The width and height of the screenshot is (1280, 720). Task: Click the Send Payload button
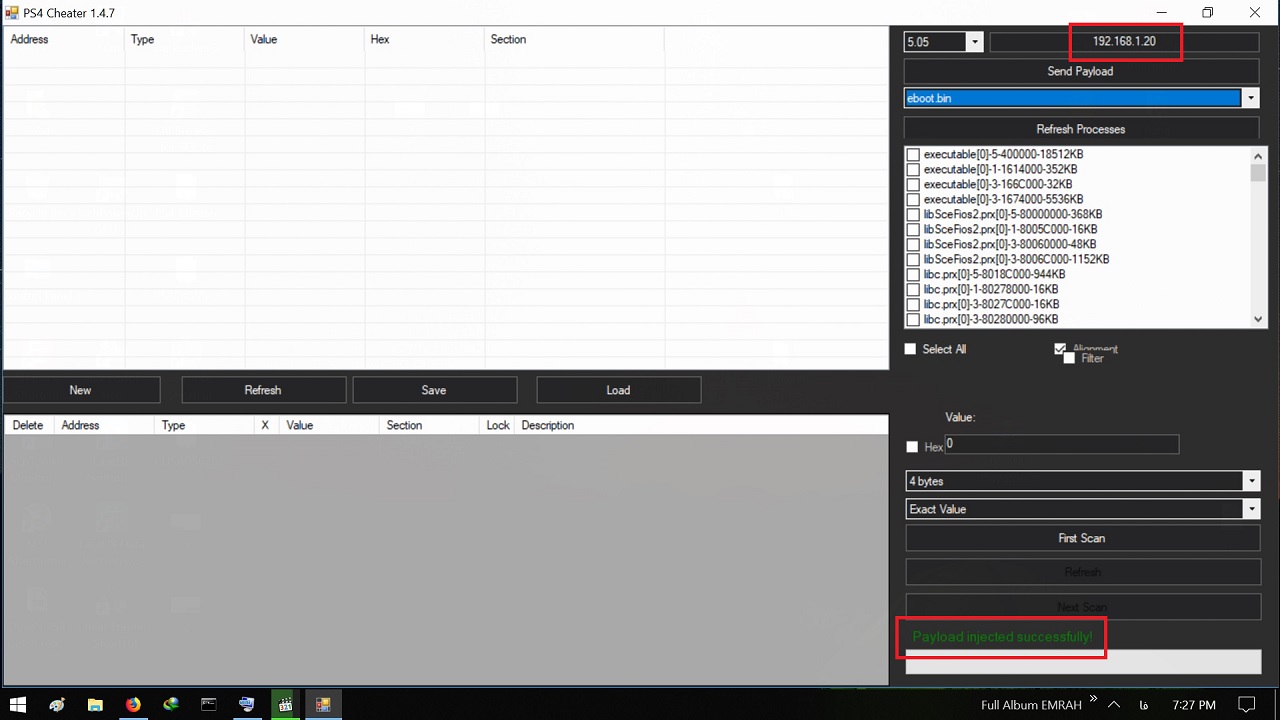coord(1081,71)
